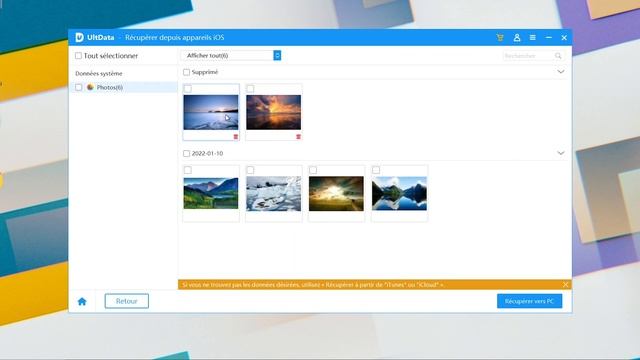Tick checkbox of green mountain lake photo
The image size is (640, 360).
[188, 170]
